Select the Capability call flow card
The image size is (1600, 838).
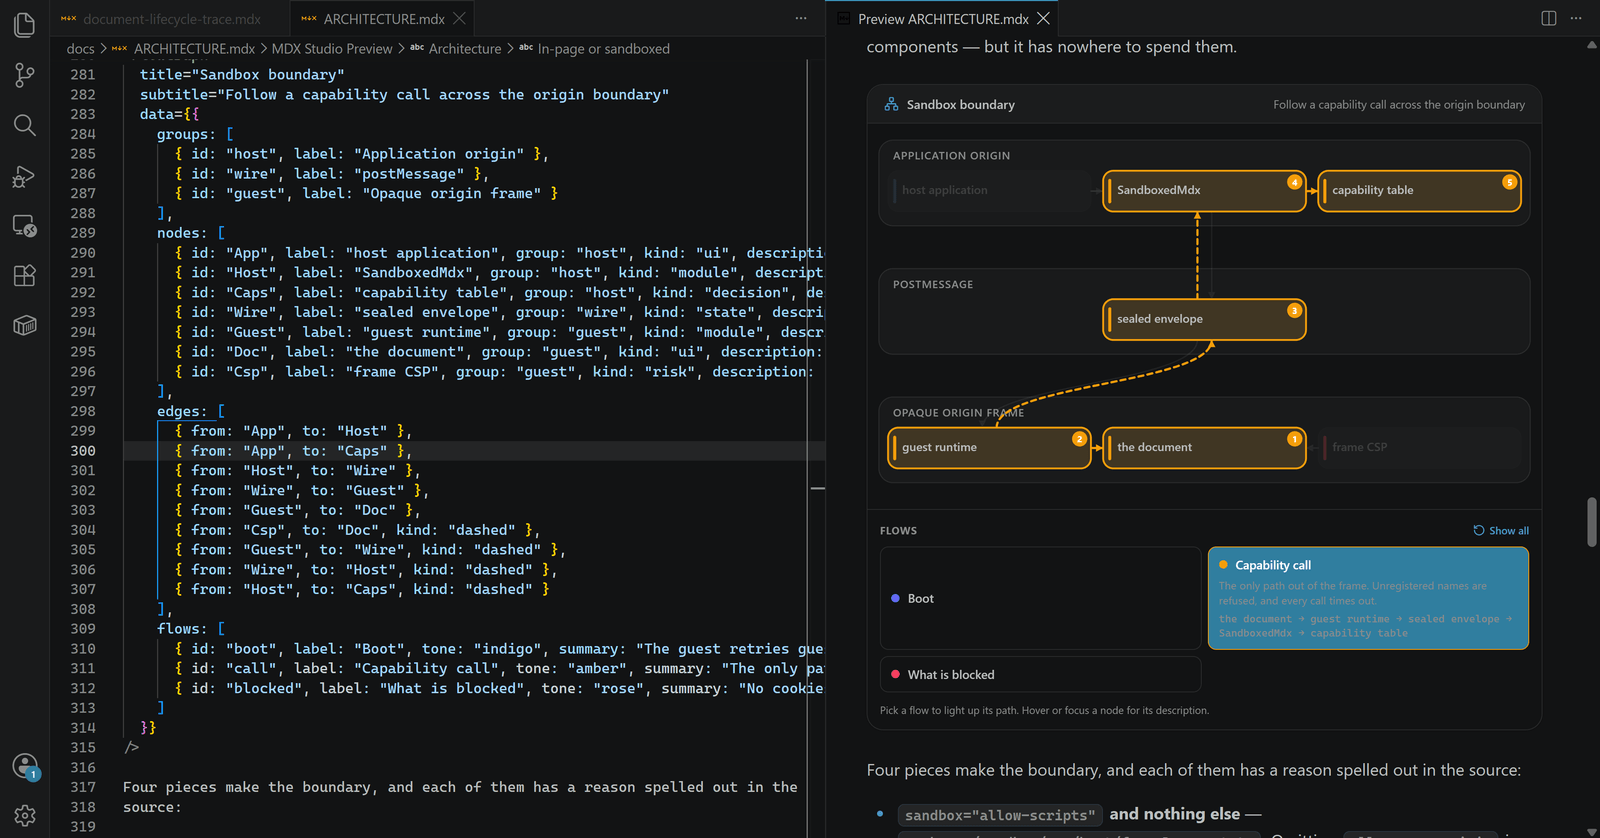click(x=1368, y=598)
